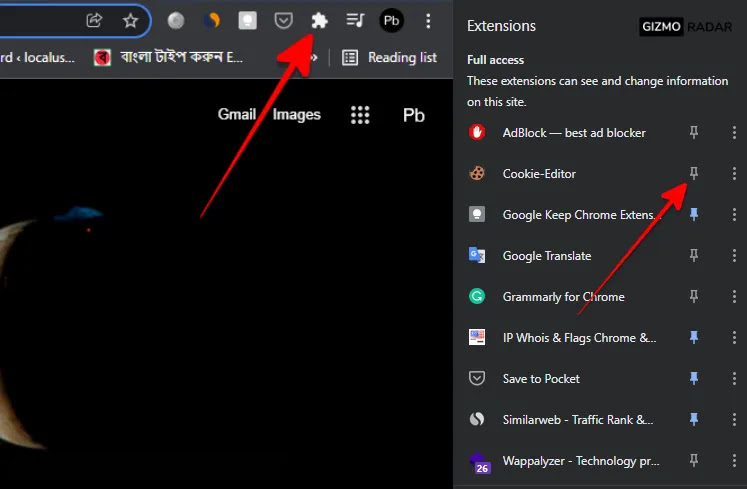This screenshot has width=747, height=489.
Task: Open more options for Save to Pocket
Action: click(x=734, y=378)
